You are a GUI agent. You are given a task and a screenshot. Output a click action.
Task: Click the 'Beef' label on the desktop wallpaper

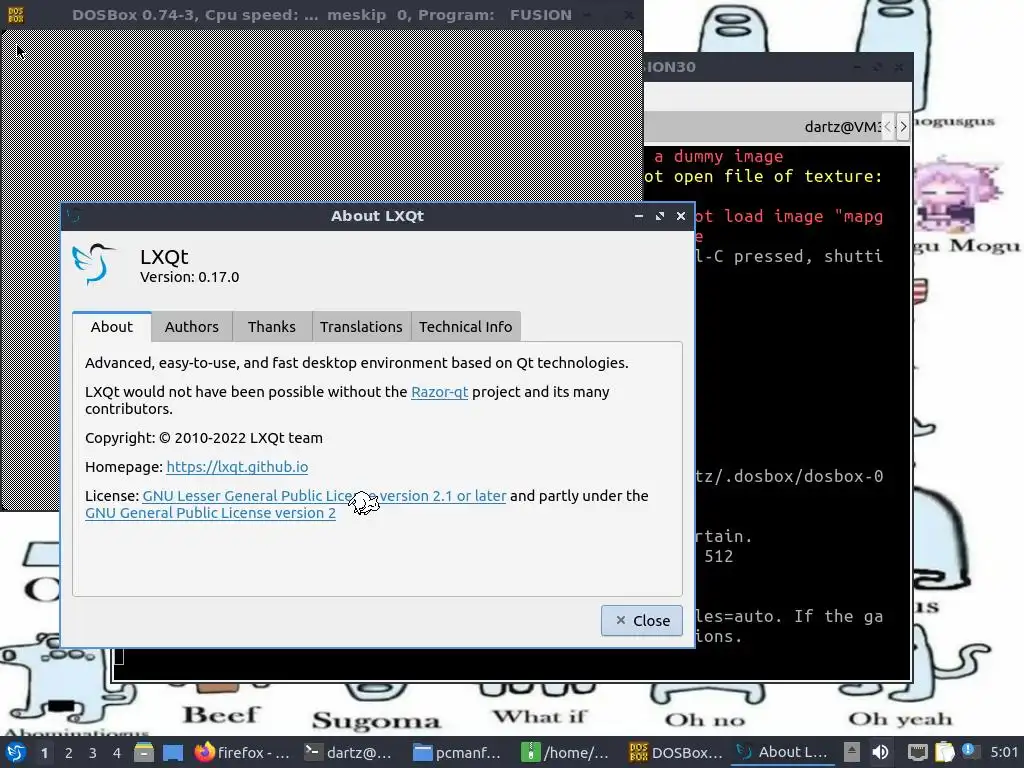pyautogui.click(x=221, y=715)
